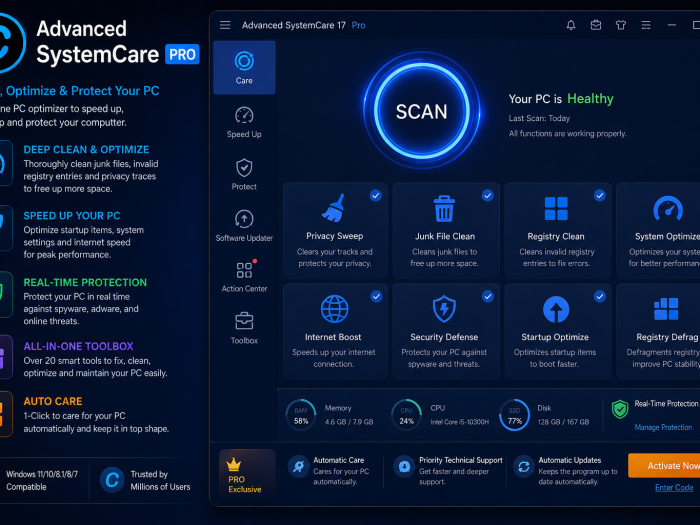This screenshot has width=700, height=525.
Task: Select the Care tab
Action: [x=244, y=68]
